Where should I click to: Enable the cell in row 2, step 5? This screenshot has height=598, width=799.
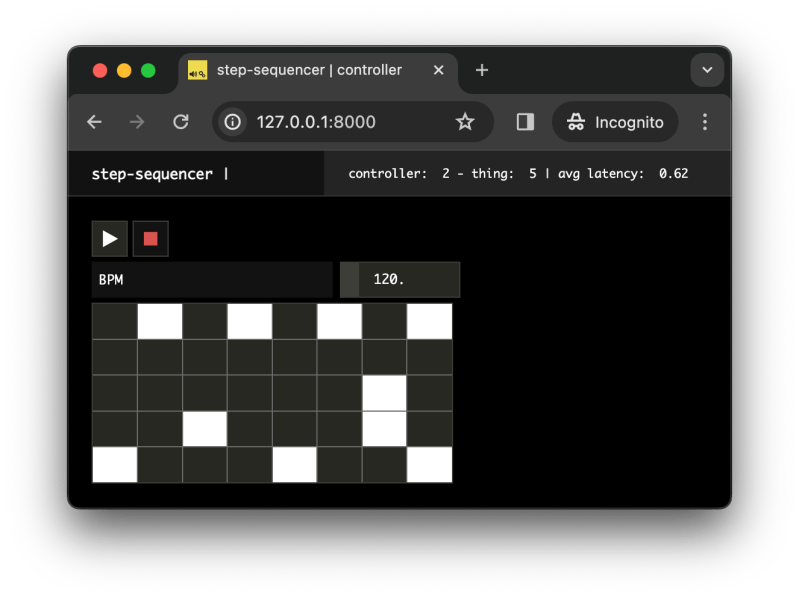pyautogui.click(x=295, y=357)
